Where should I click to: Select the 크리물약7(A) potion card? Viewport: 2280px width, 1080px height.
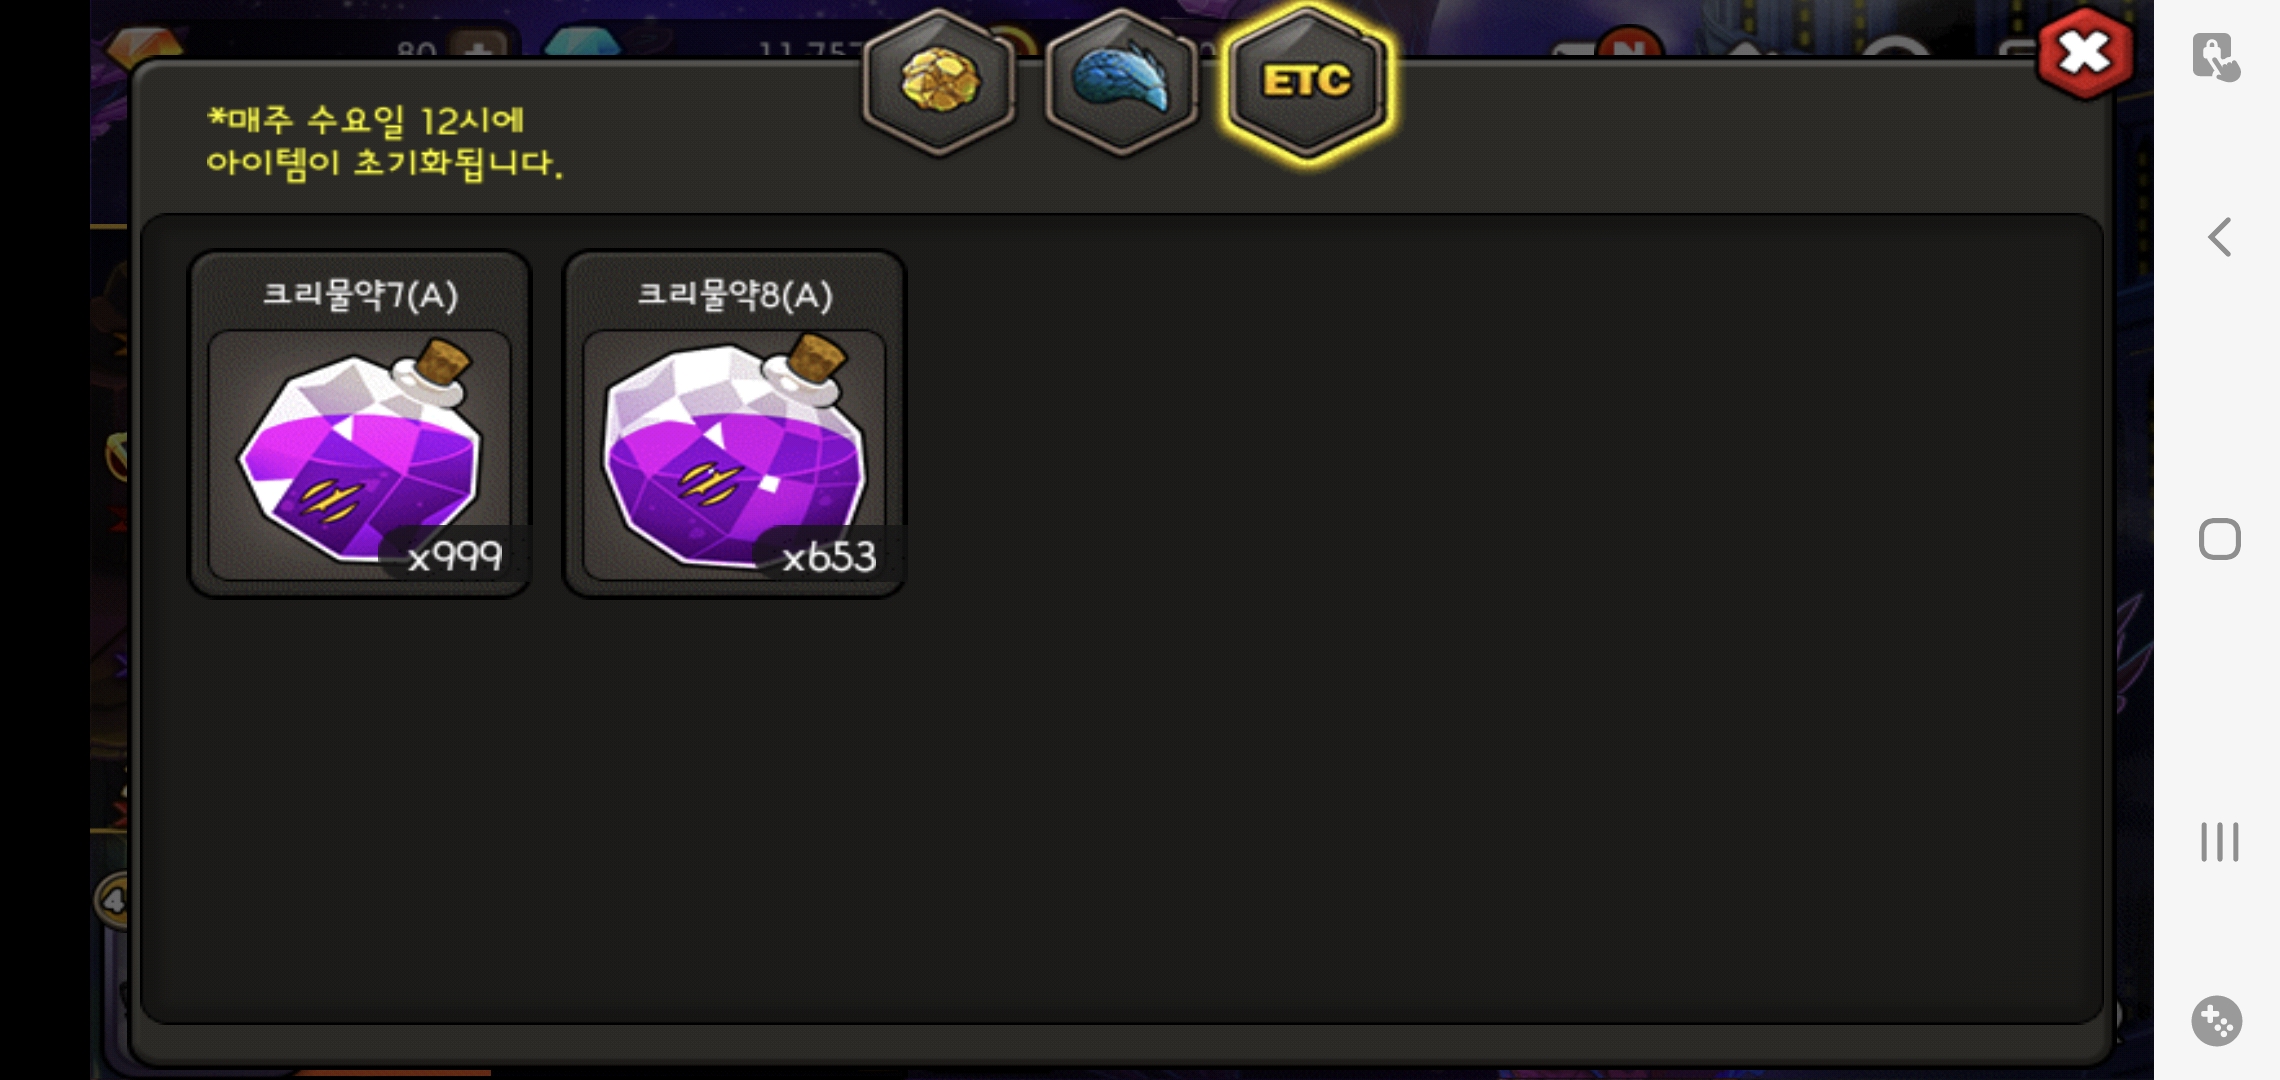(x=360, y=424)
